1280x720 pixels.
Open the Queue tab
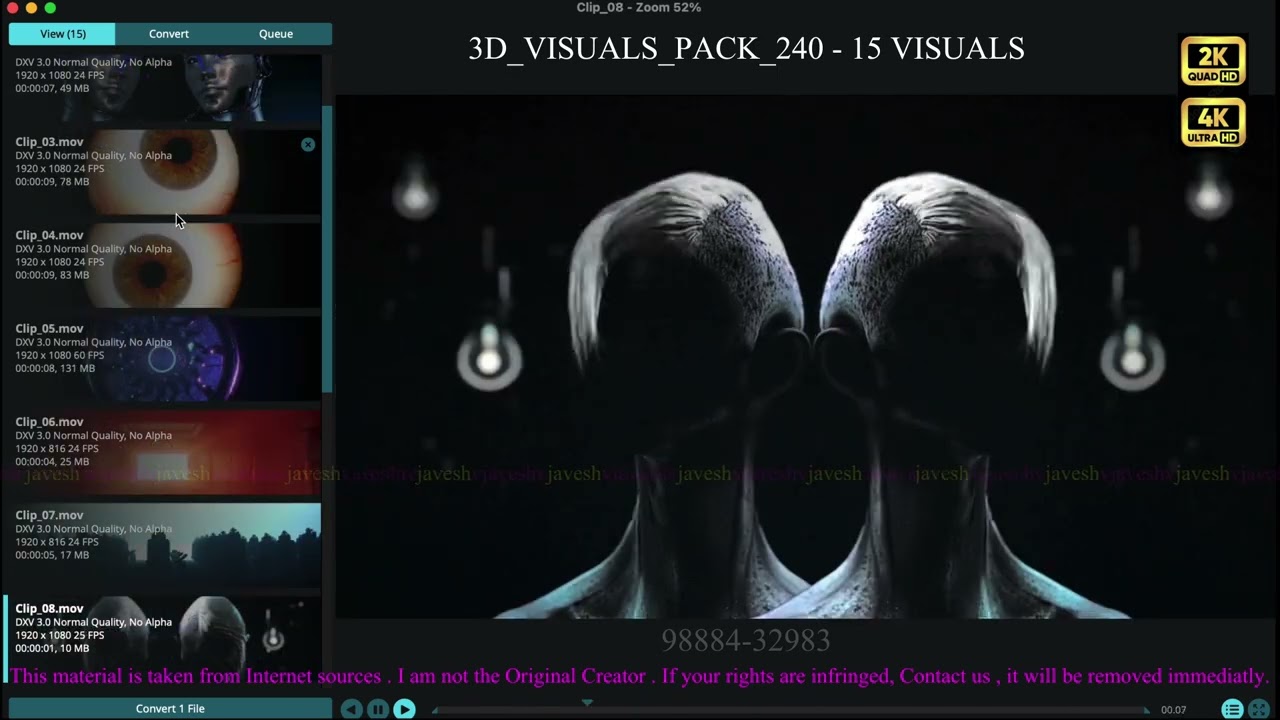point(276,34)
